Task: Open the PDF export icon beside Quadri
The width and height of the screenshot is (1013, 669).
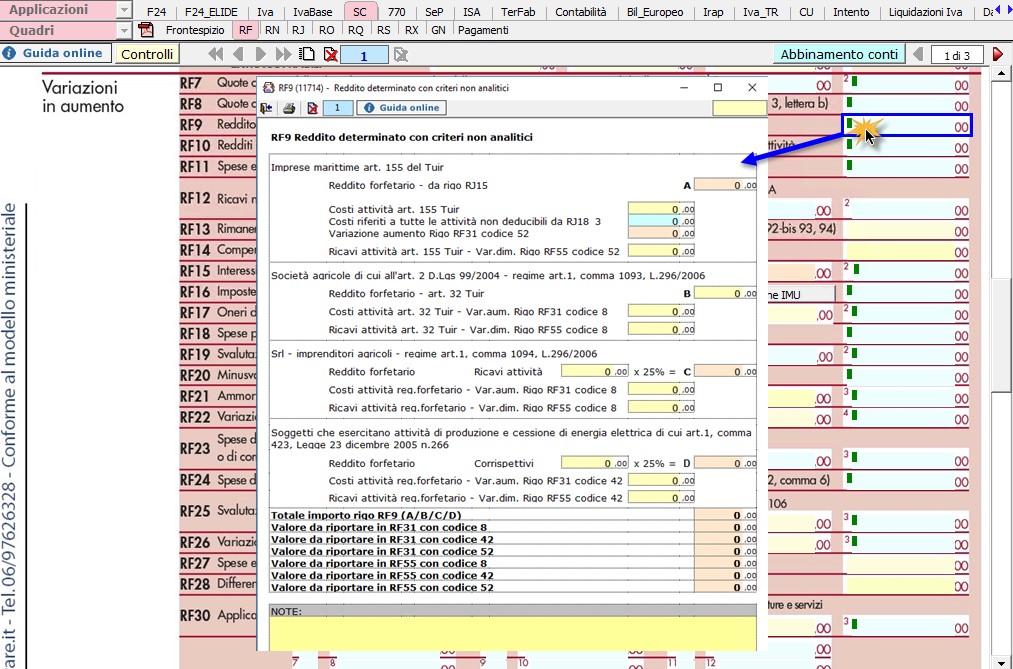Action: tap(146, 30)
